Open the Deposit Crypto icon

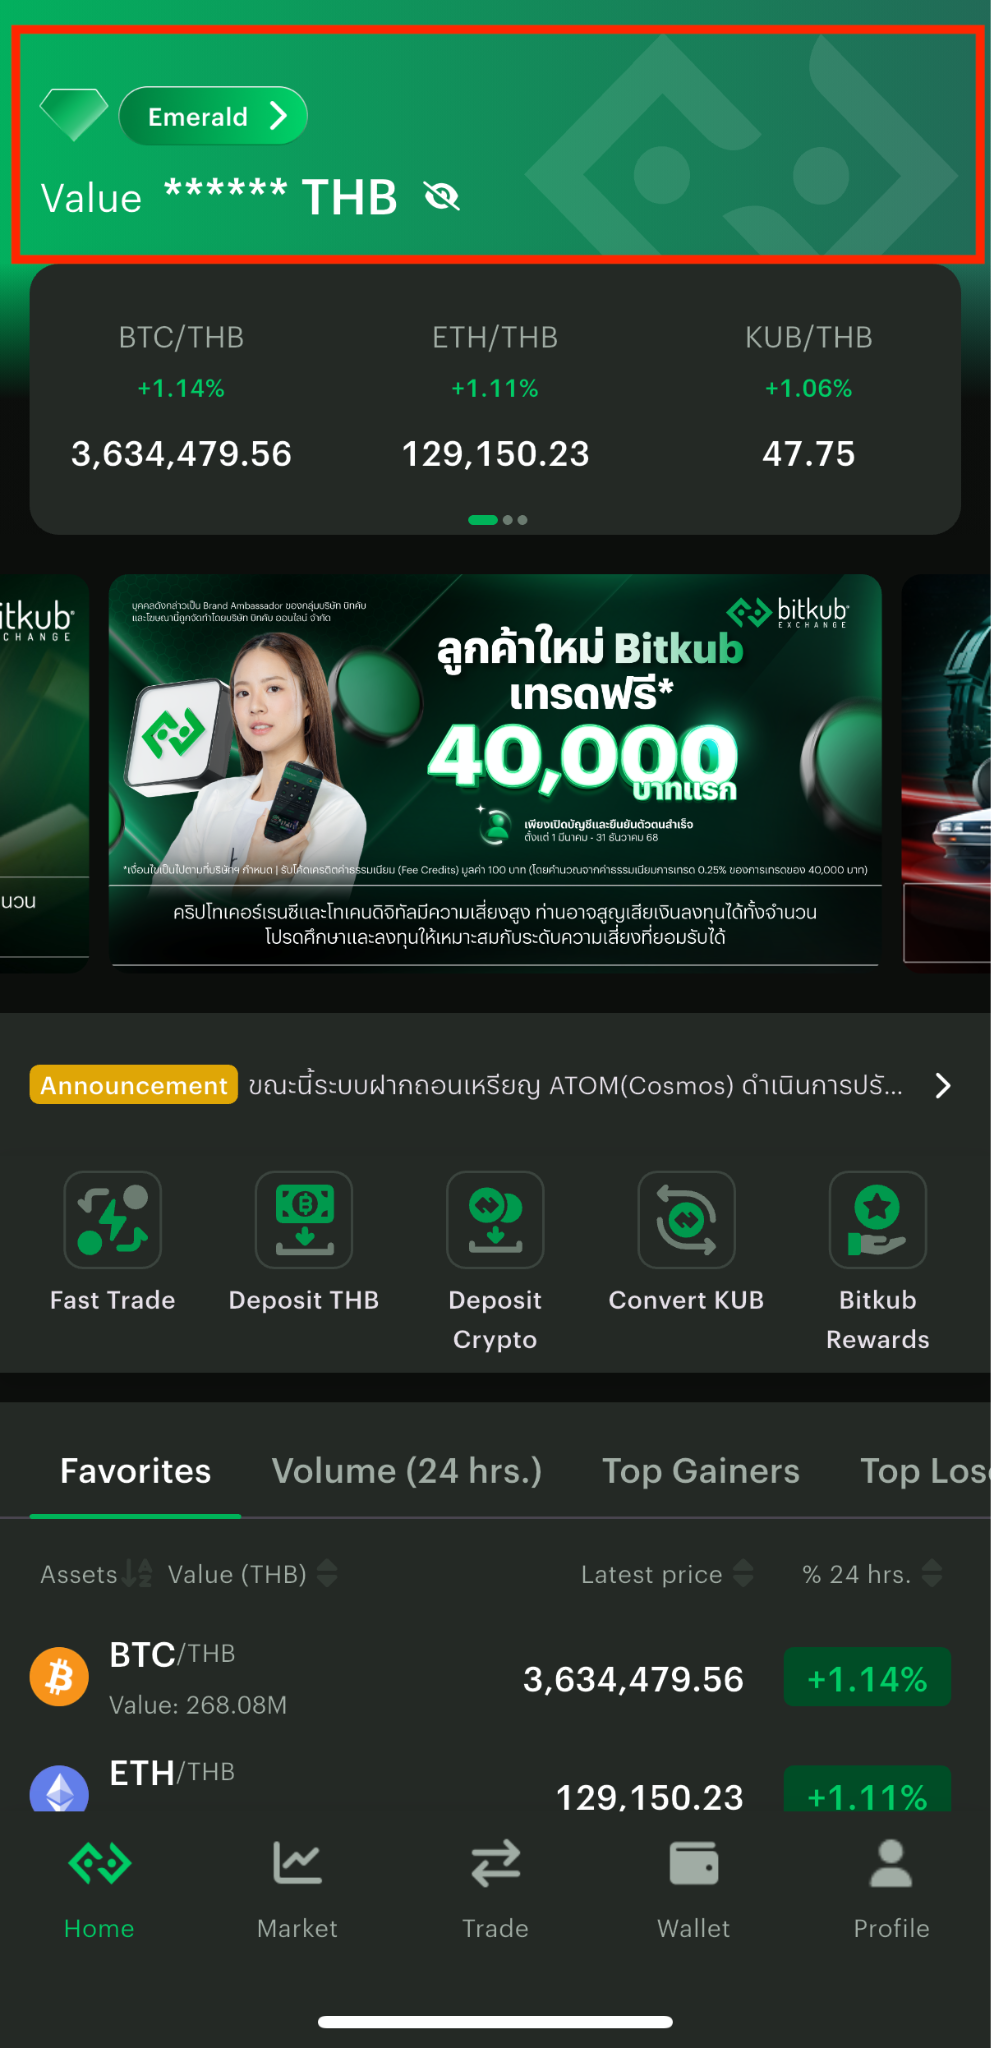tap(495, 1219)
